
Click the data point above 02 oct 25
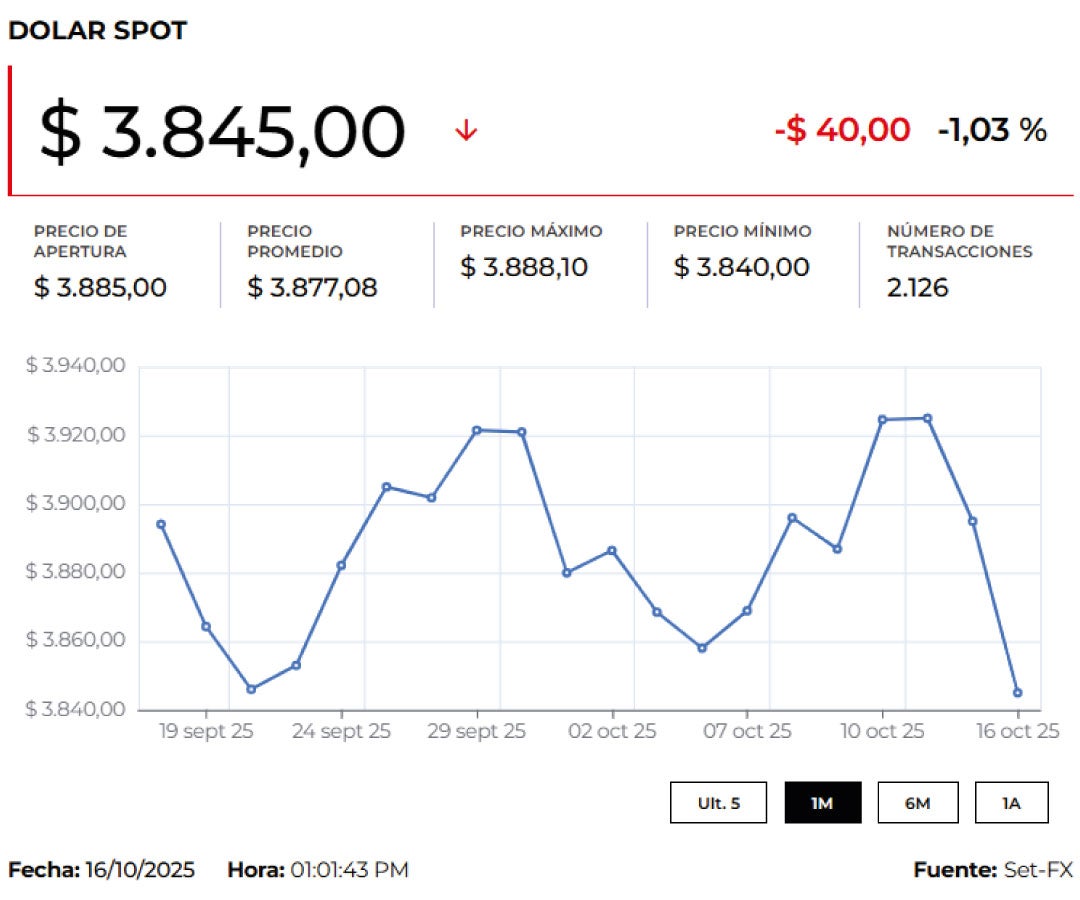(x=612, y=550)
